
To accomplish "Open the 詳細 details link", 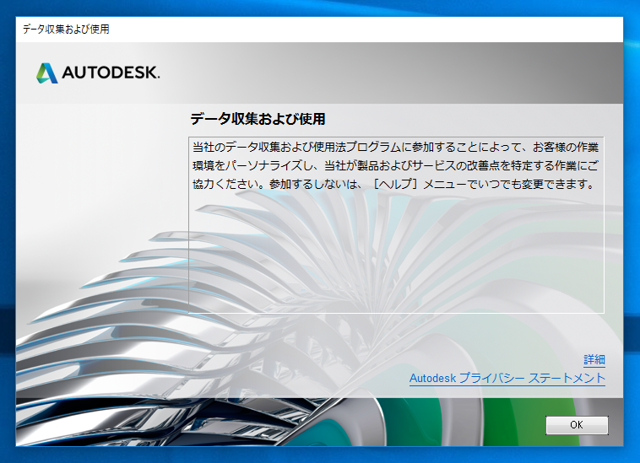I will click(594, 360).
